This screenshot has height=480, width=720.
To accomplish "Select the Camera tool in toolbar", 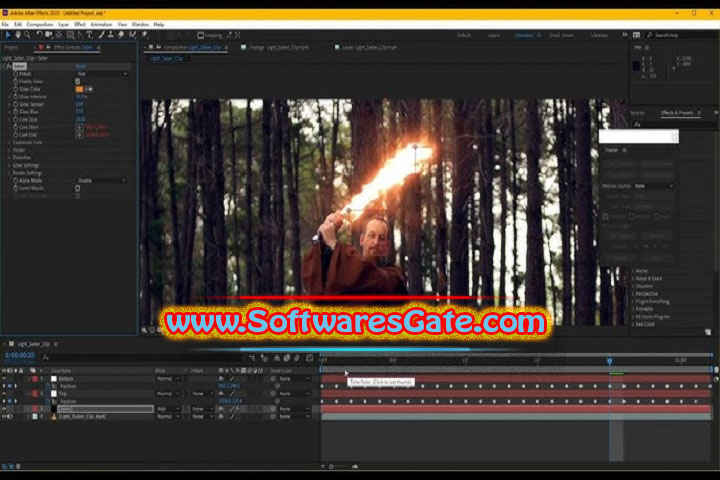I will [x=49, y=35].
